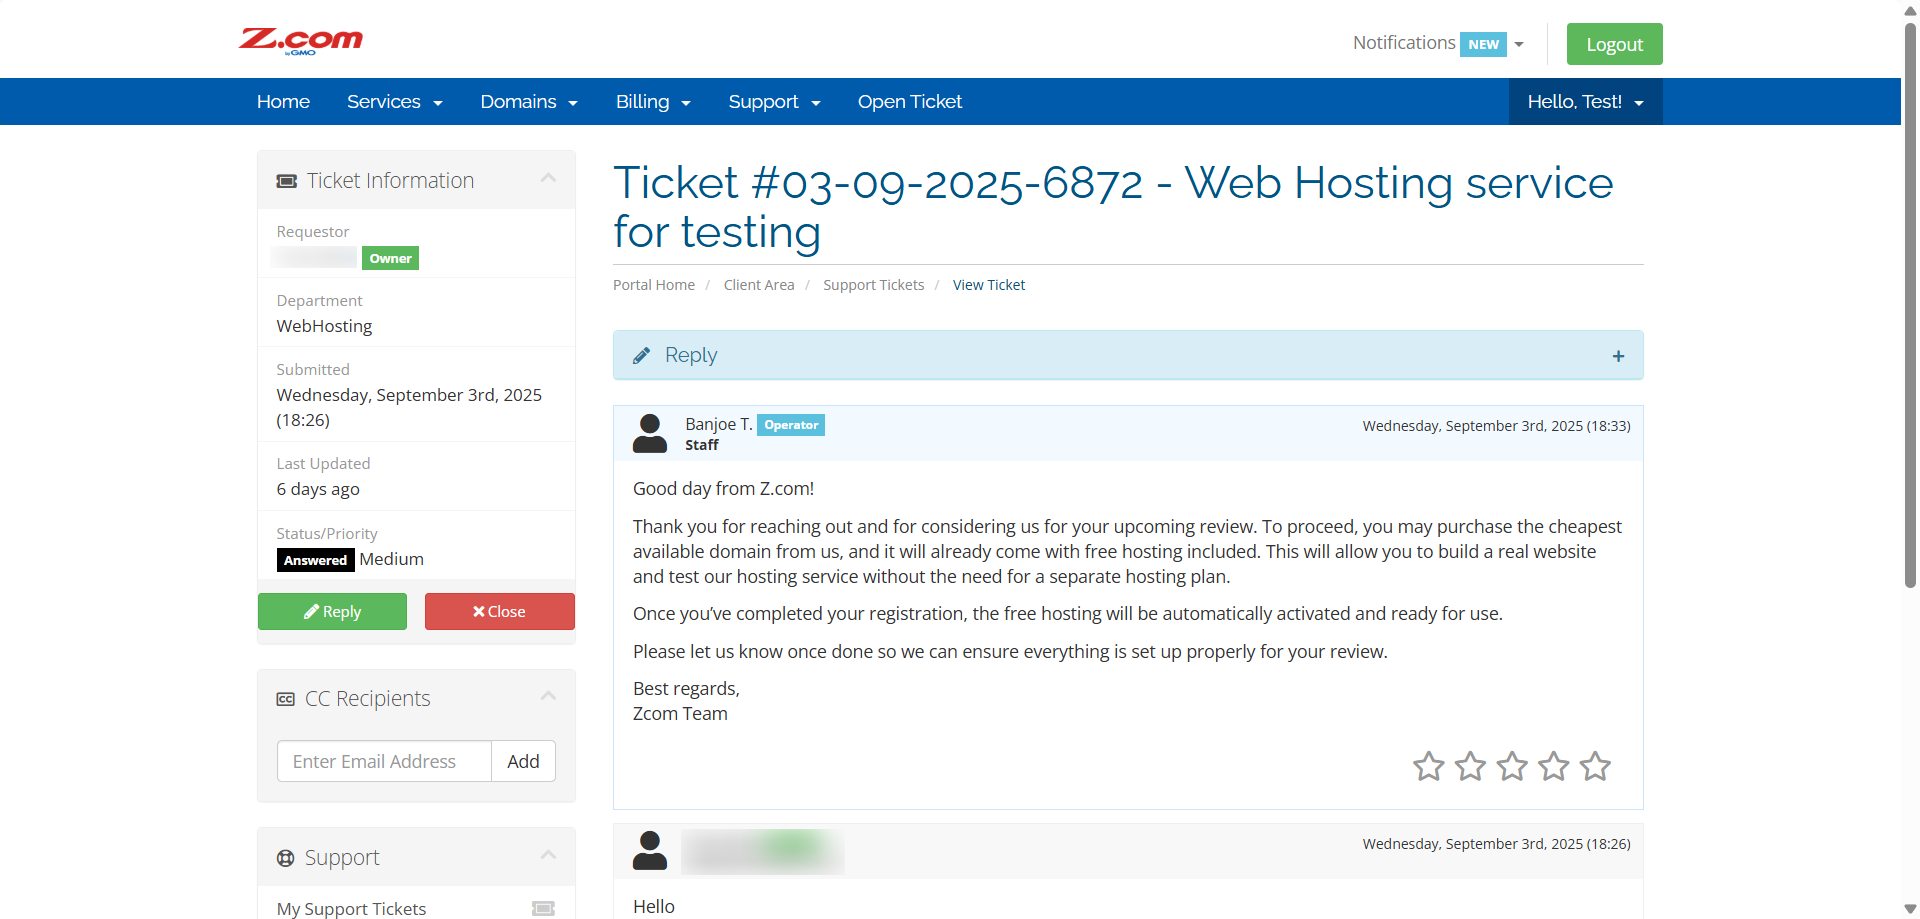Click the Logout button
Screen dimensions: 1920x919
click(1615, 44)
